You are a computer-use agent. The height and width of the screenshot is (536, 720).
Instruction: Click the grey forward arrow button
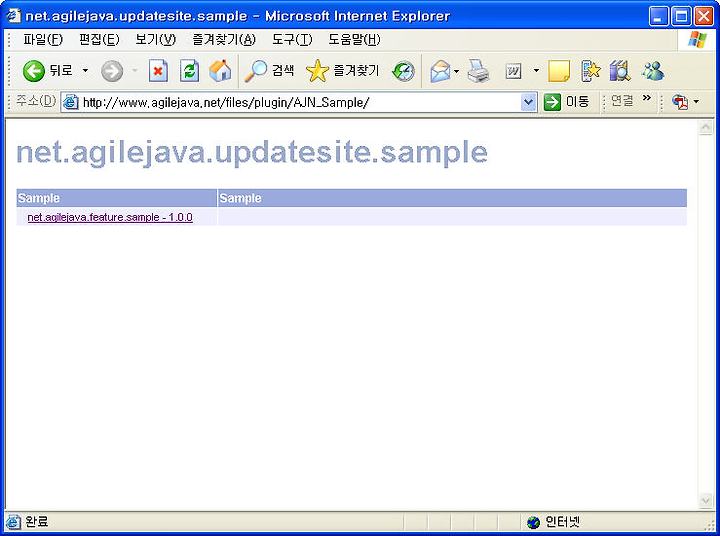coord(112,71)
